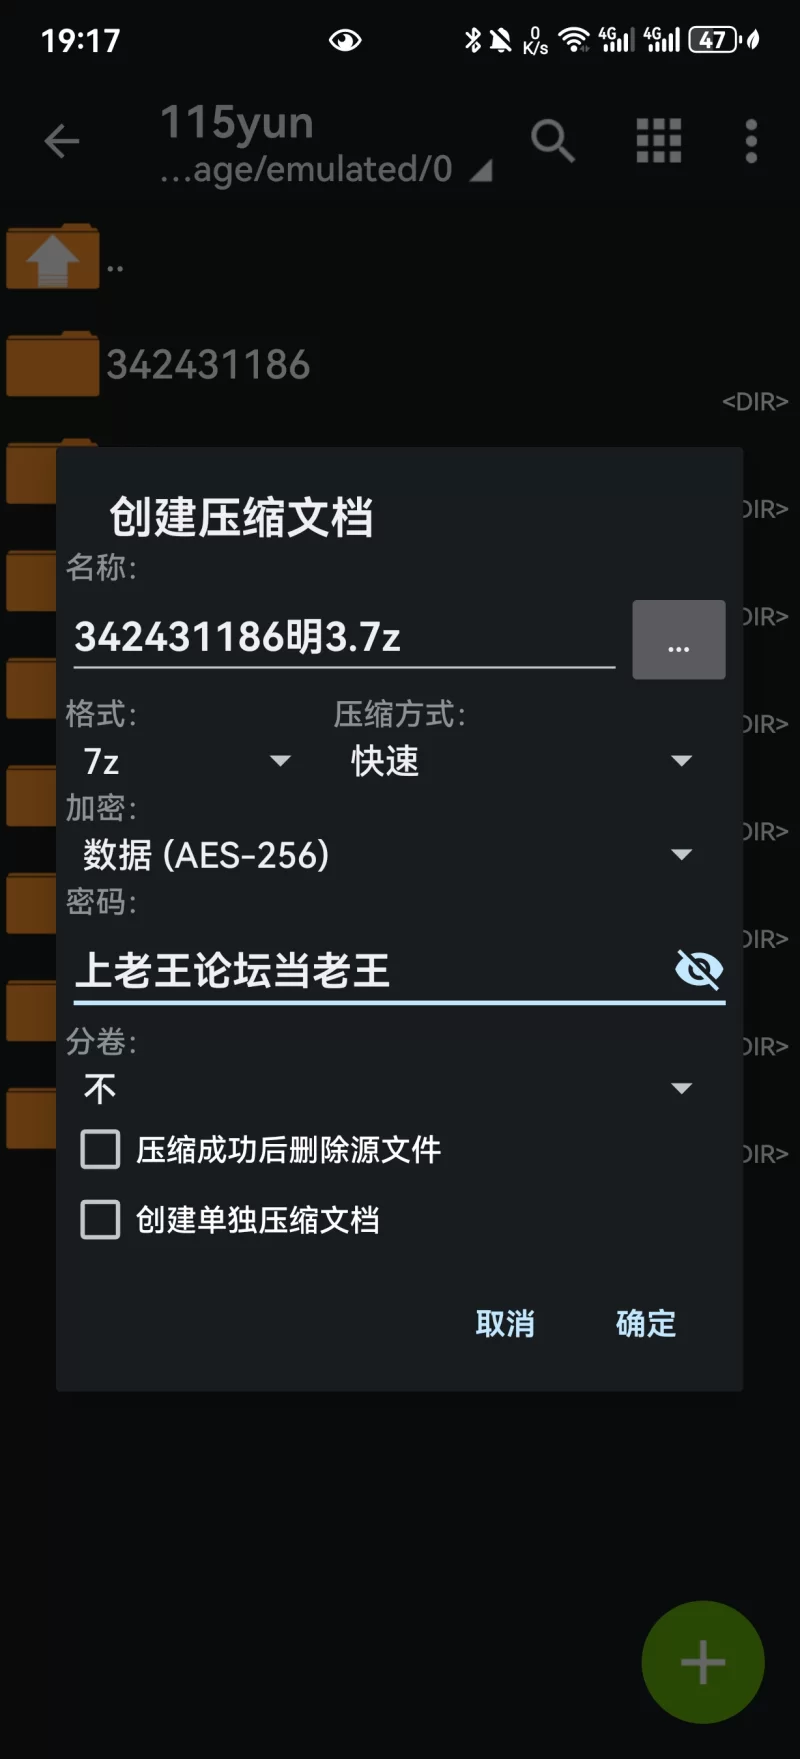Tap the 取消 cancel button
800x1759 pixels.
505,1324
